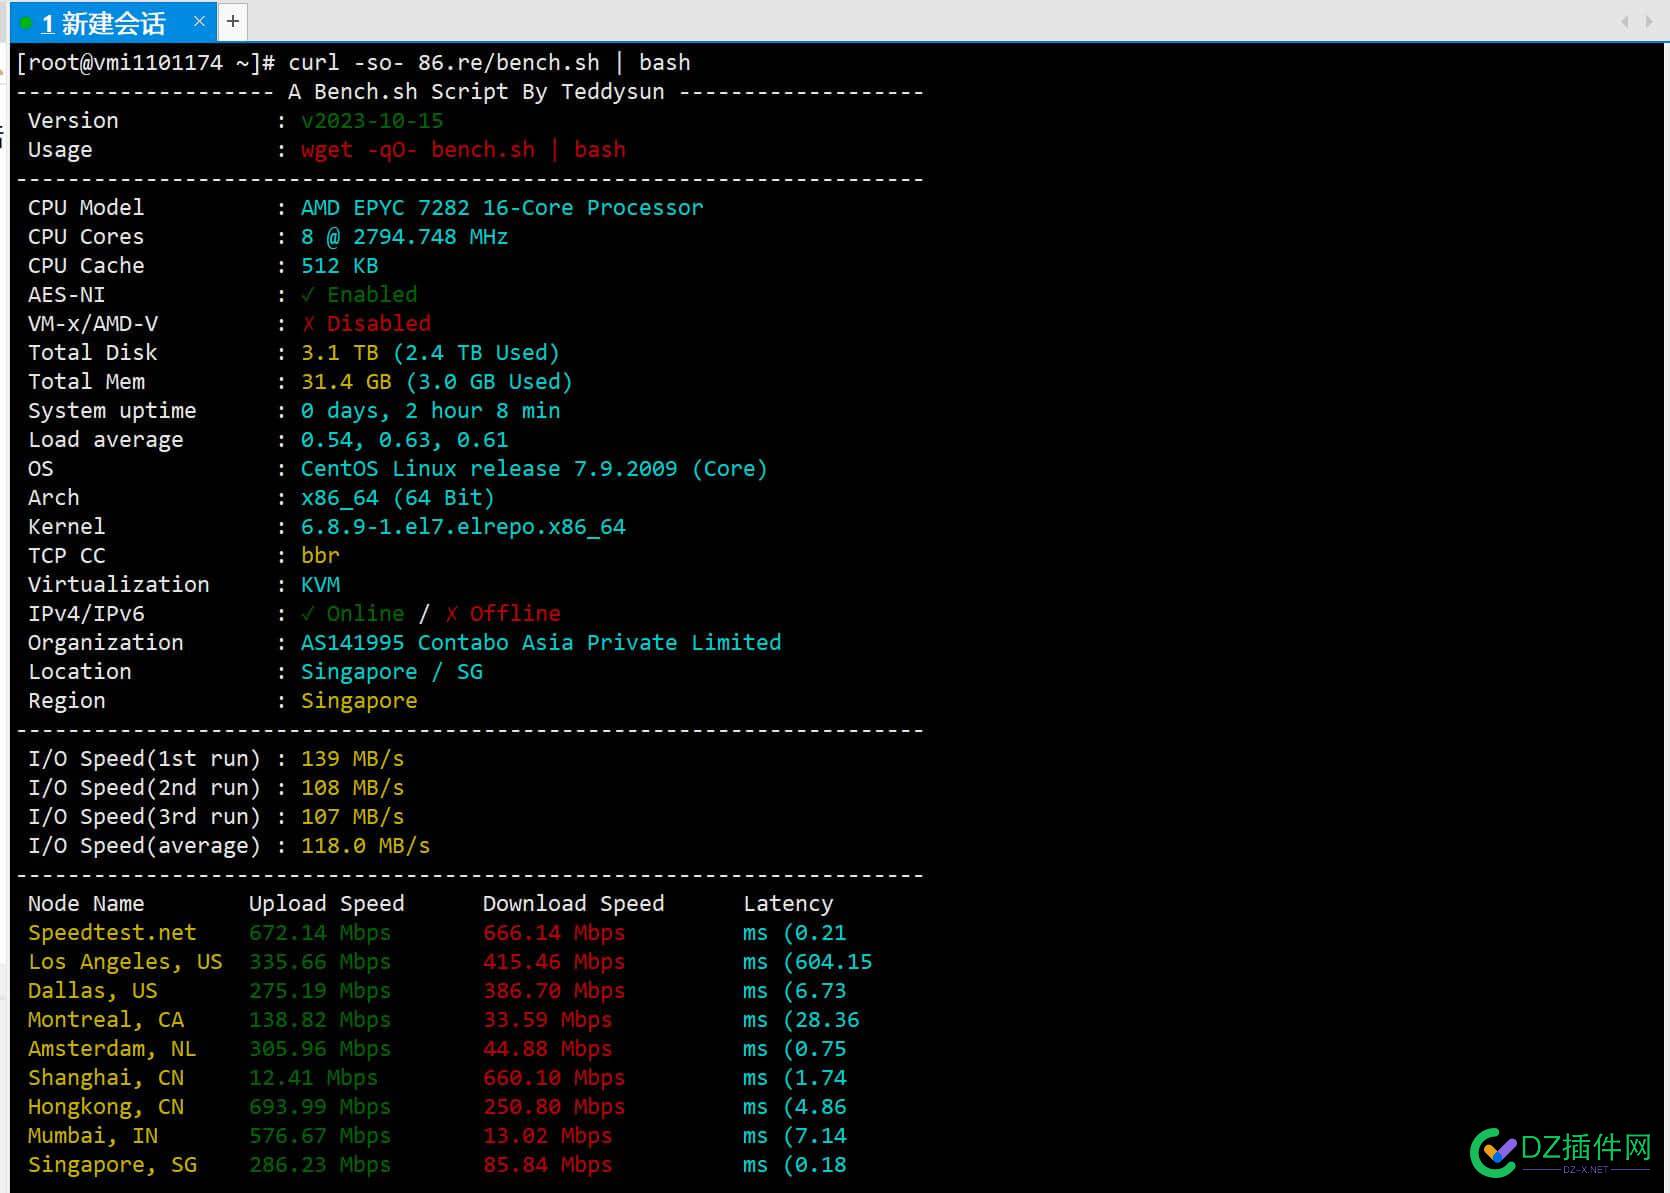Click the green session status dot
1670x1193 pixels.
27,22
